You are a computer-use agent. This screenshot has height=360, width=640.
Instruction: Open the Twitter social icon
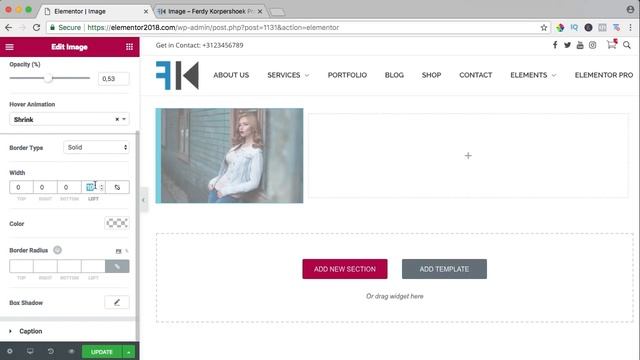pyautogui.click(x=567, y=45)
